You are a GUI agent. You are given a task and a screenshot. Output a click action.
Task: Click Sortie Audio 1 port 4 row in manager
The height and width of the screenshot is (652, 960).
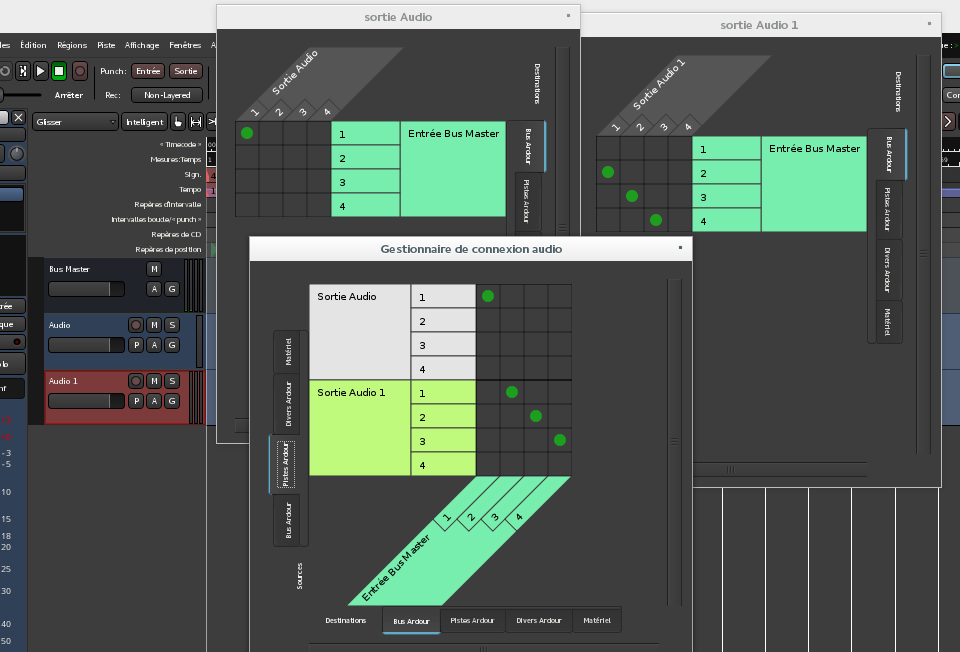(x=443, y=465)
